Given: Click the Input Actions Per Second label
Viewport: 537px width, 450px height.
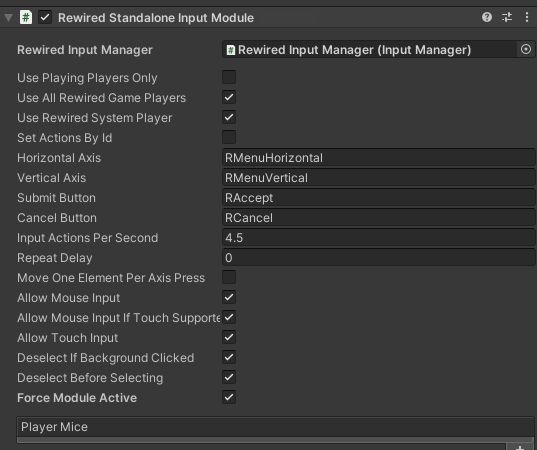Looking at the screenshot, I should pos(88,238).
